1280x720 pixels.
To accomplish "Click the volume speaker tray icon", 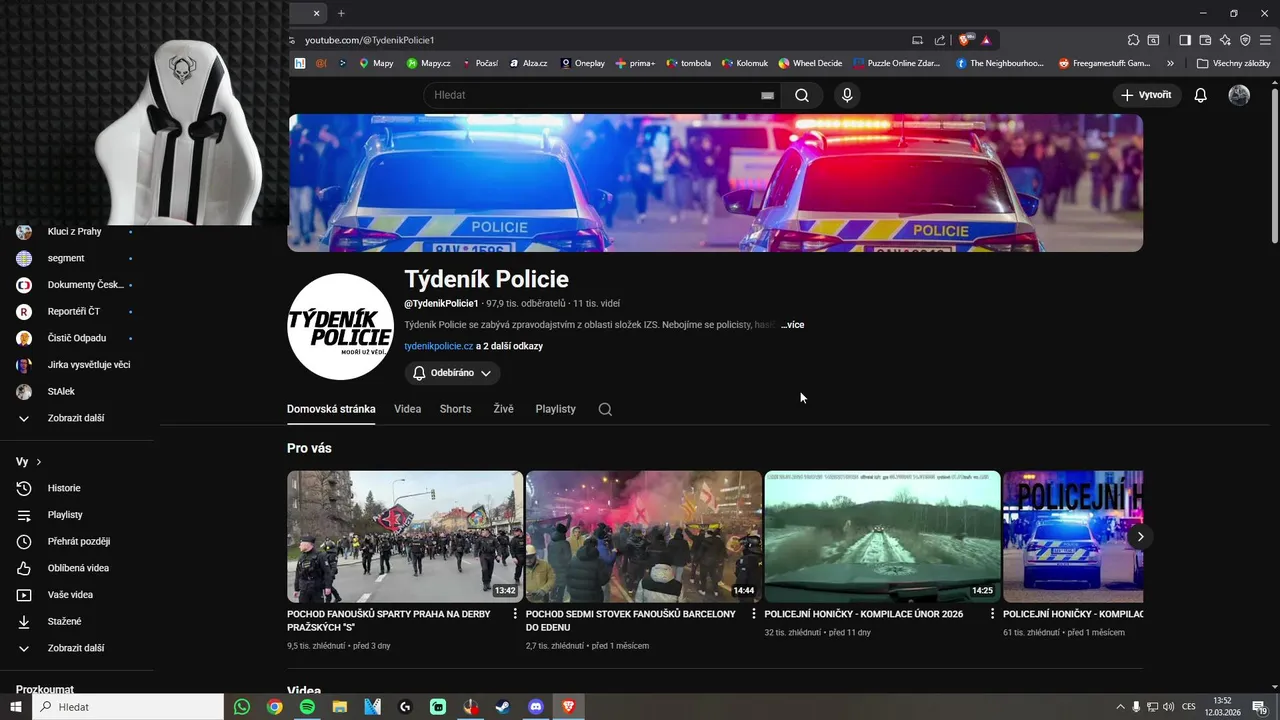I will point(1169,707).
